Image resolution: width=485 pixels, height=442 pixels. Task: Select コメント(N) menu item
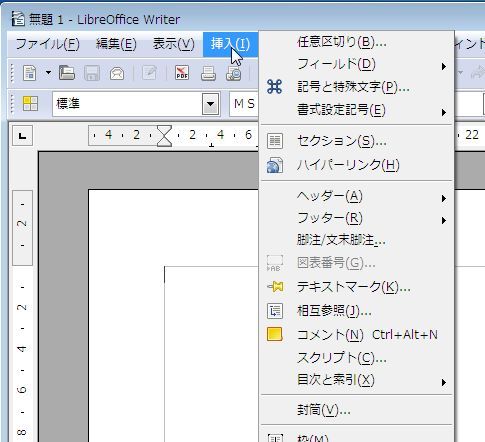357,335
